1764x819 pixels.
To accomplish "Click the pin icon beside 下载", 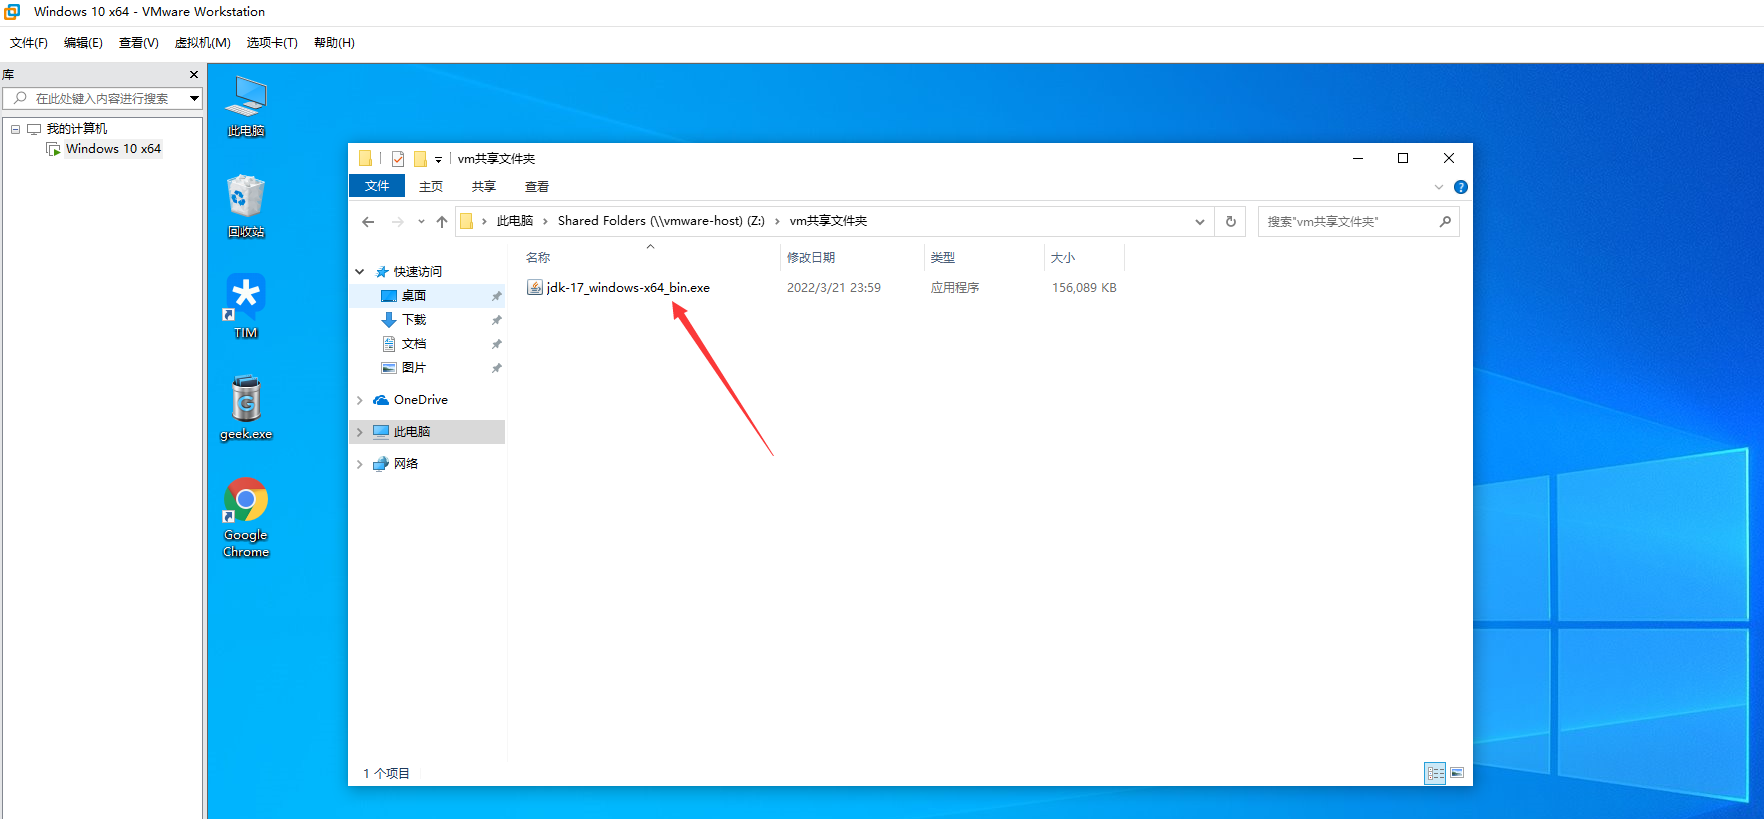I will pos(496,320).
